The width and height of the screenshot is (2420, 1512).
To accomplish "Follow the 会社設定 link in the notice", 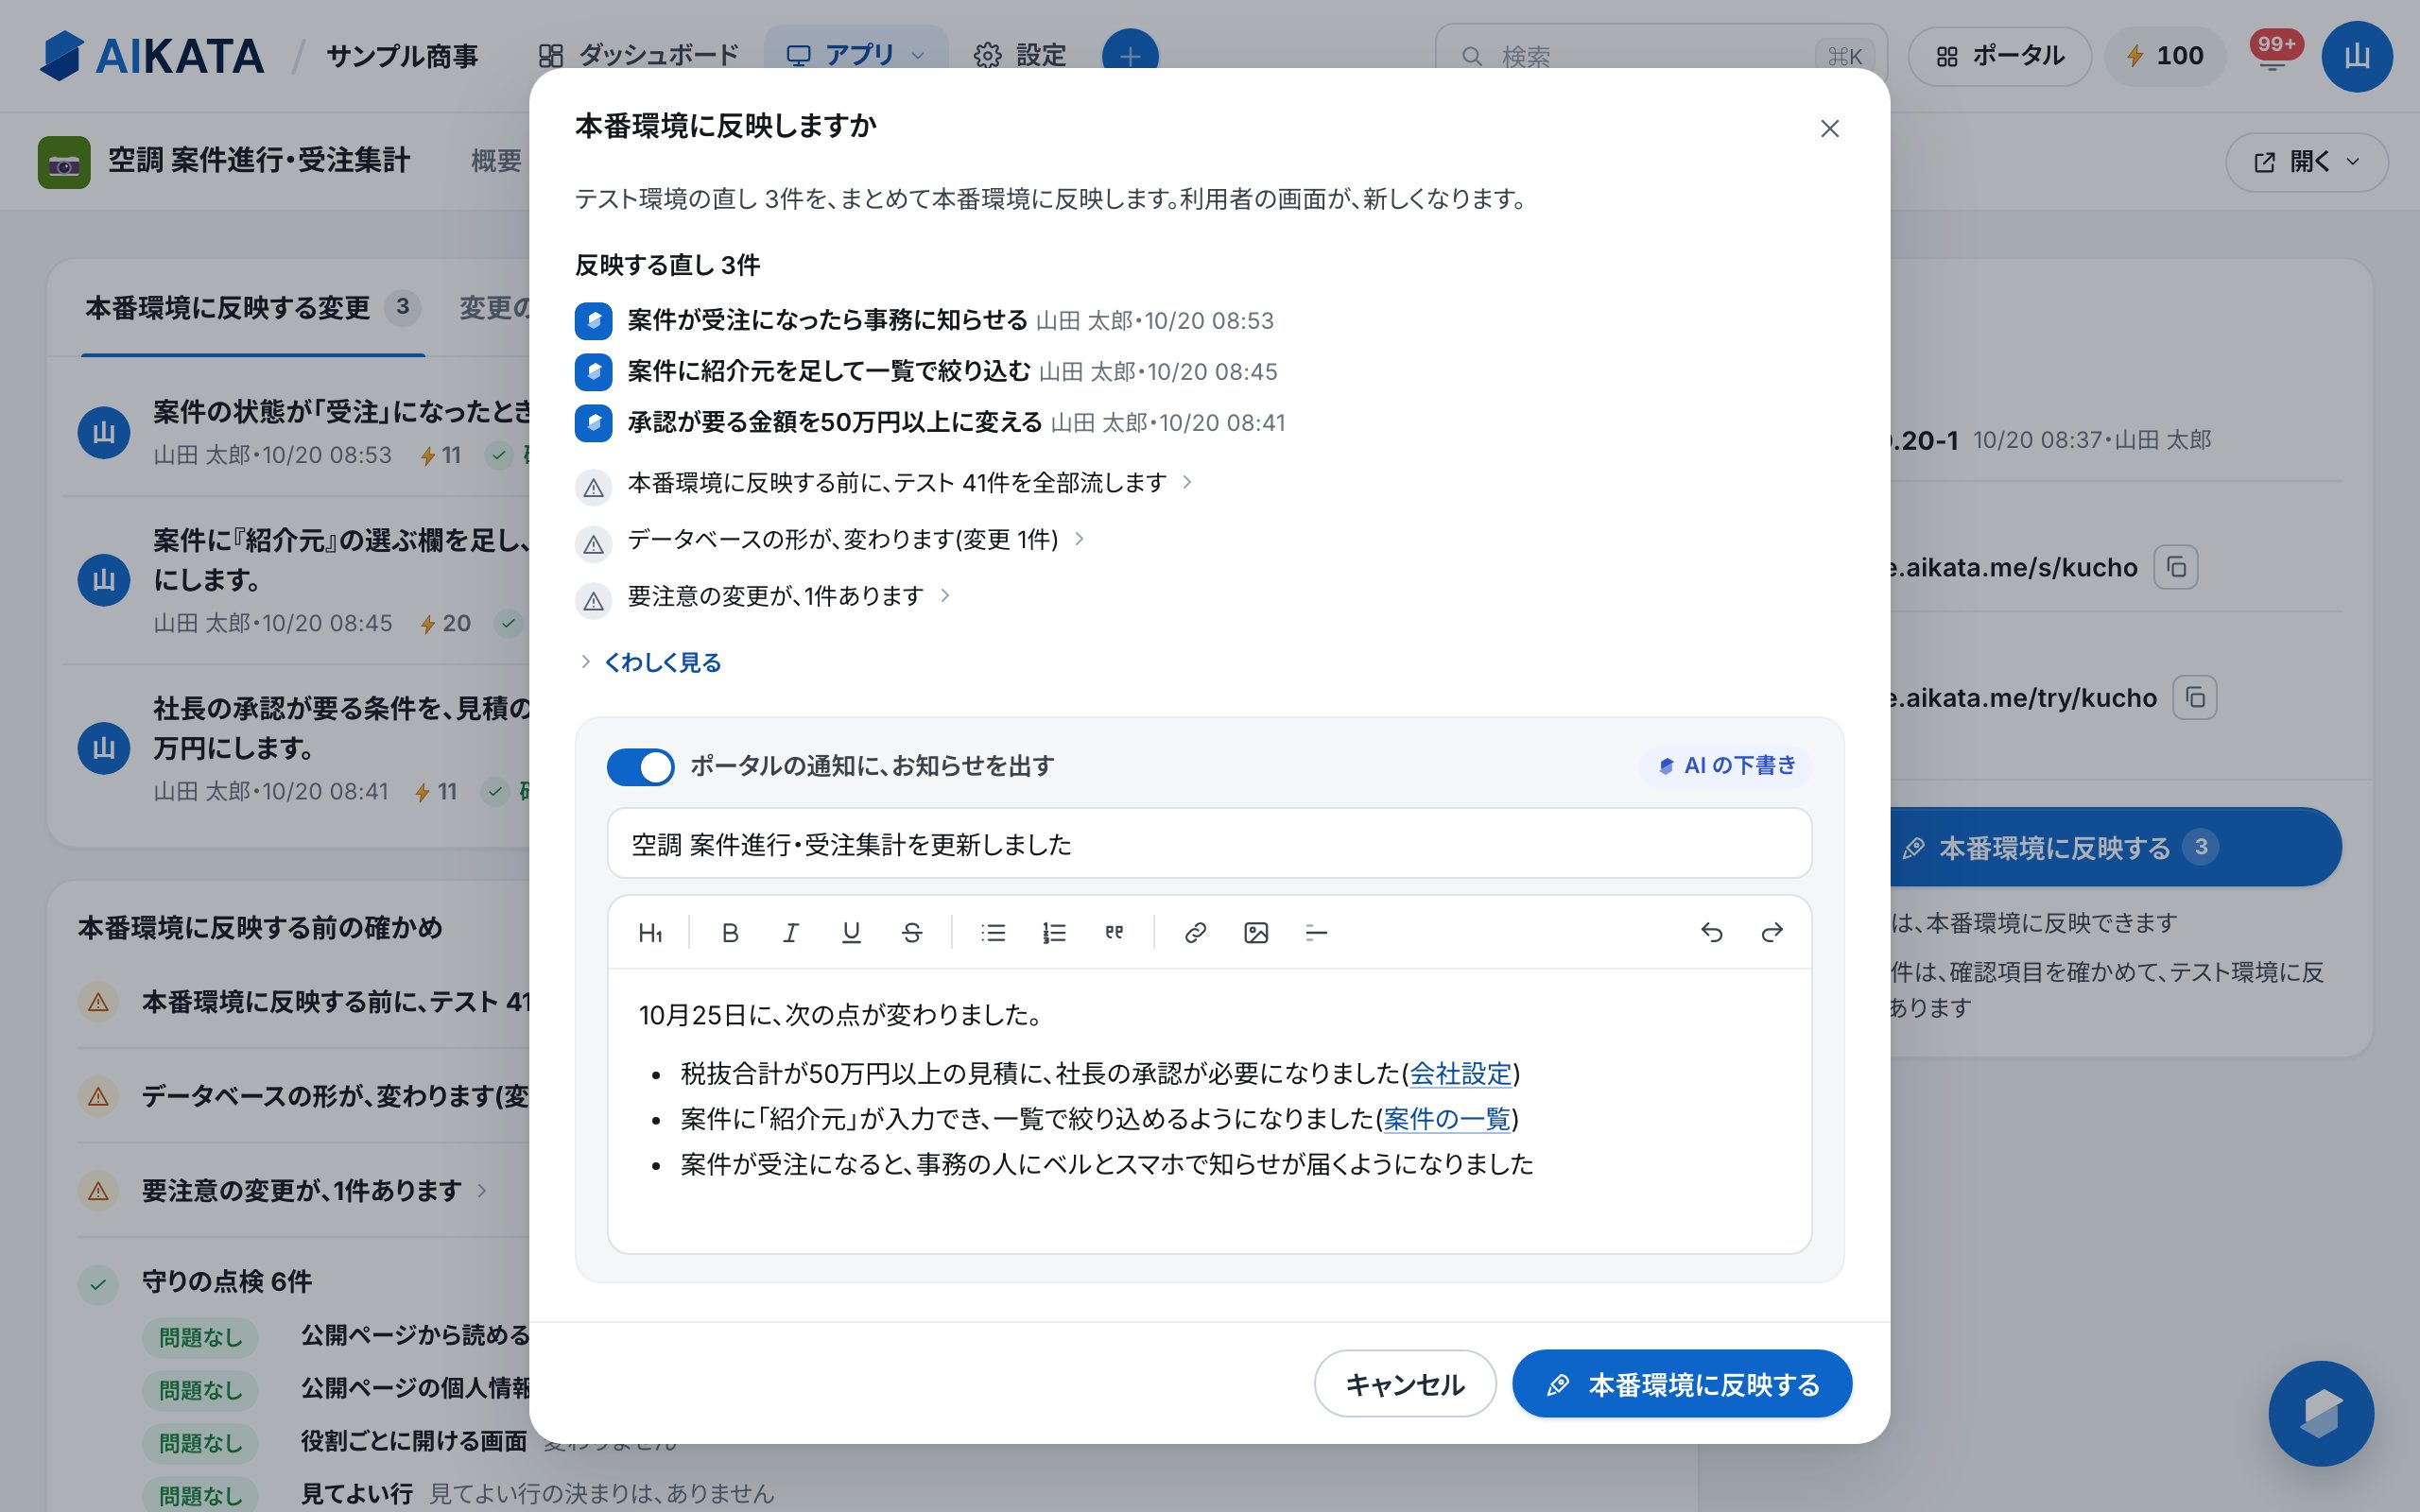I will click(x=1460, y=1074).
